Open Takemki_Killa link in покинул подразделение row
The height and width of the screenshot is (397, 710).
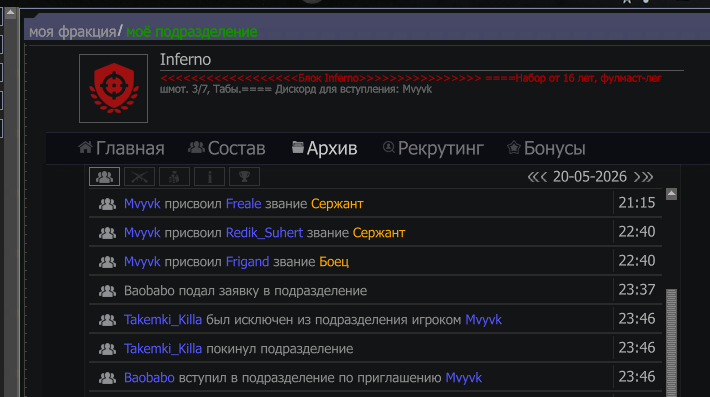tap(163, 349)
